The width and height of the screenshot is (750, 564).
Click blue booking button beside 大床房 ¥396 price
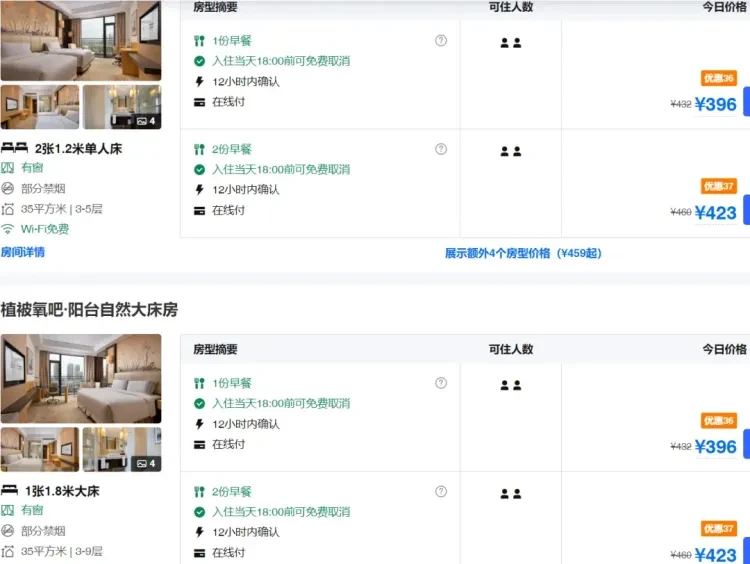tap(745, 444)
